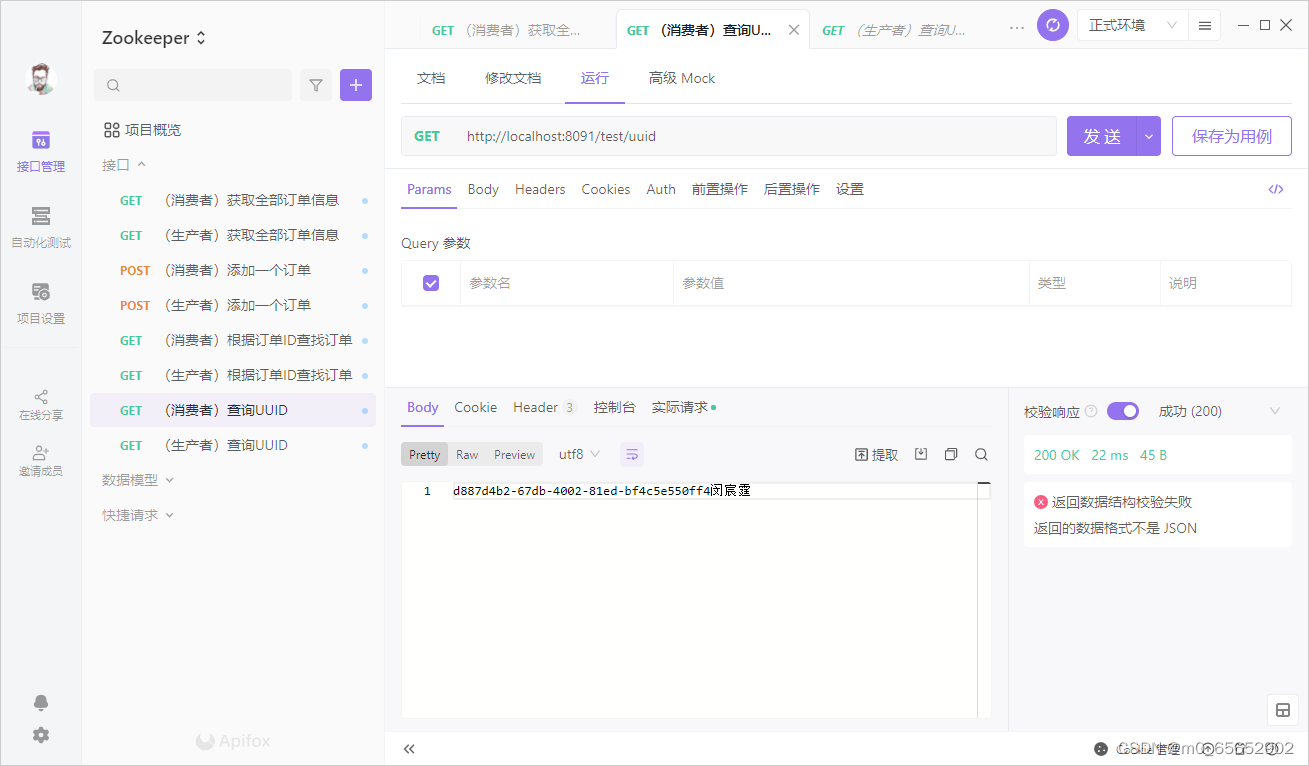Open the hamburger menu next to environment
The height and width of the screenshot is (766, 1309).
(1205, 25)
